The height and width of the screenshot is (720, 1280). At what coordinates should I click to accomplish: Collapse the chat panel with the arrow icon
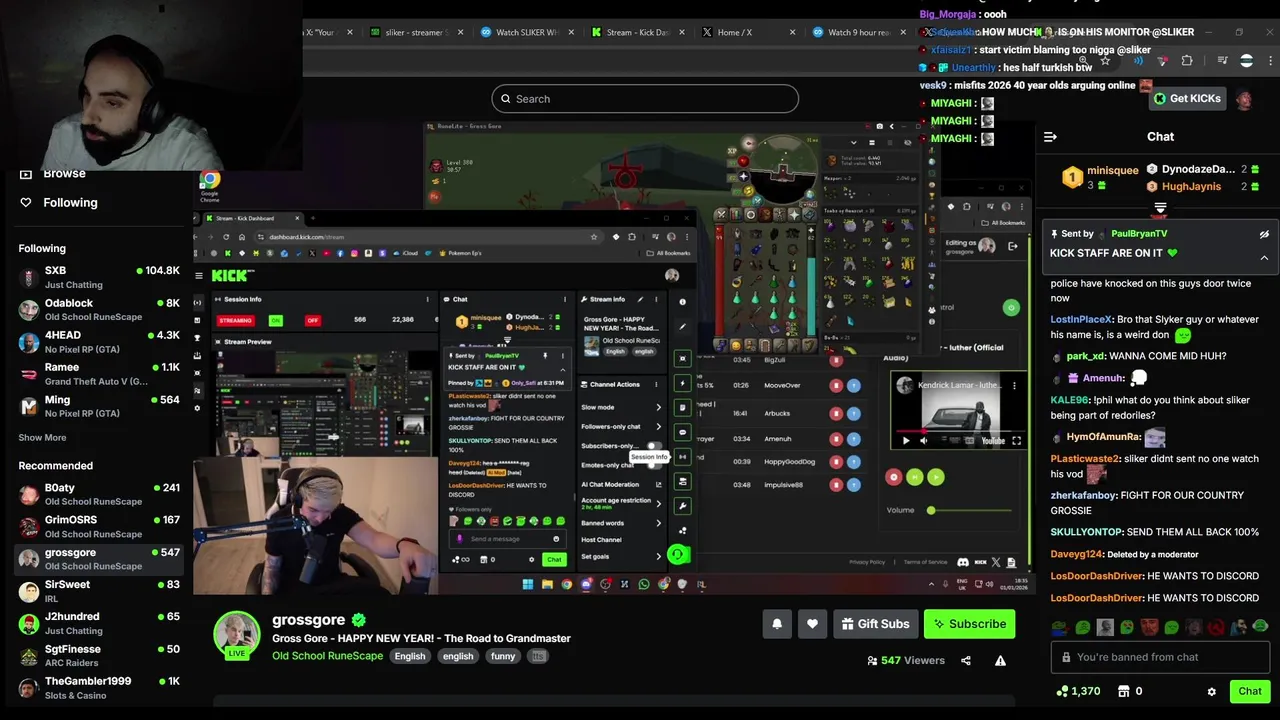pos(1049,137)
